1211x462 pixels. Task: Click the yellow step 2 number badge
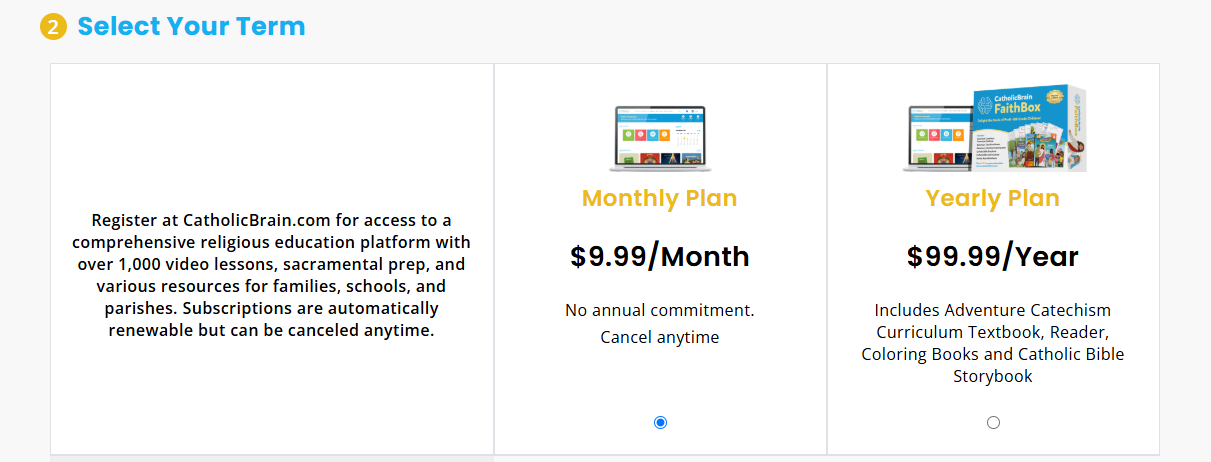tap(53, 27)
